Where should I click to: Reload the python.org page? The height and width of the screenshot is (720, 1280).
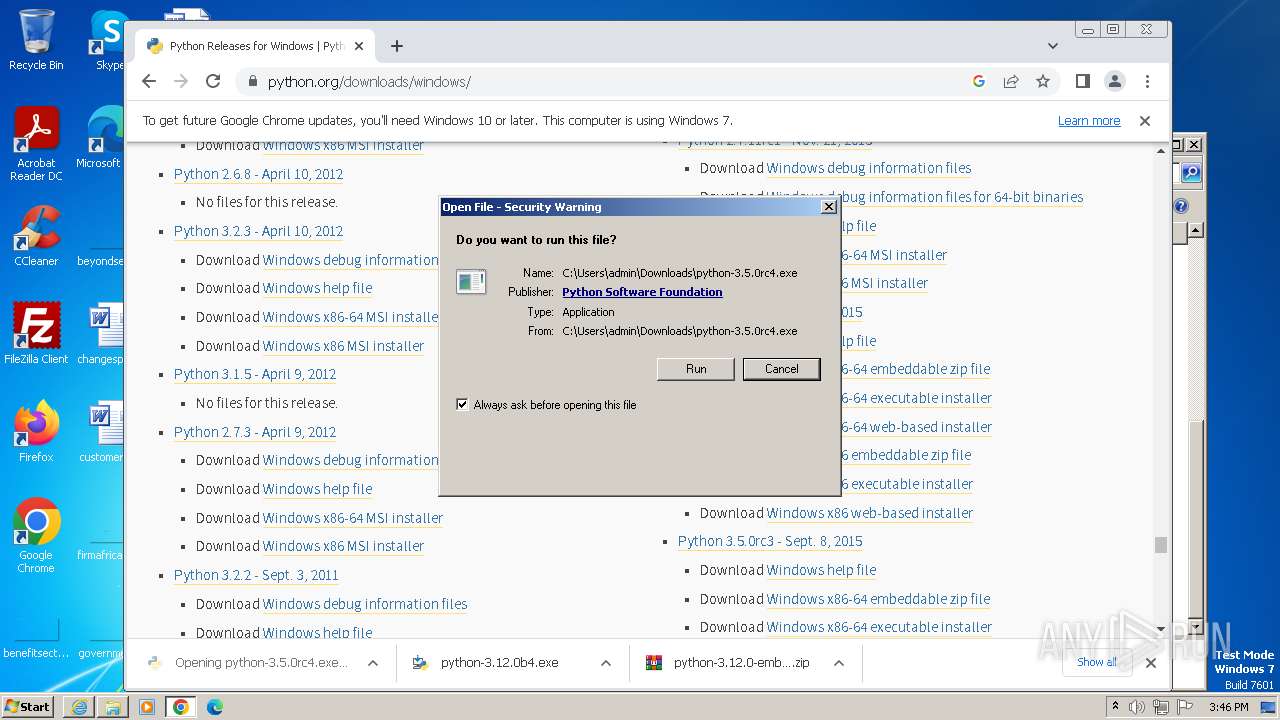pyautogui.click(x=213, y=82)
